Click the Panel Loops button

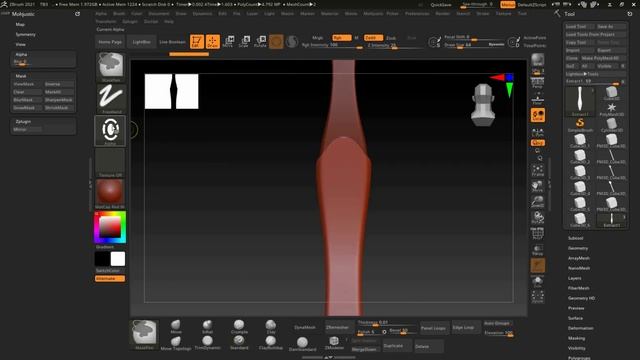pyautogui.click(x=433, y=328)
